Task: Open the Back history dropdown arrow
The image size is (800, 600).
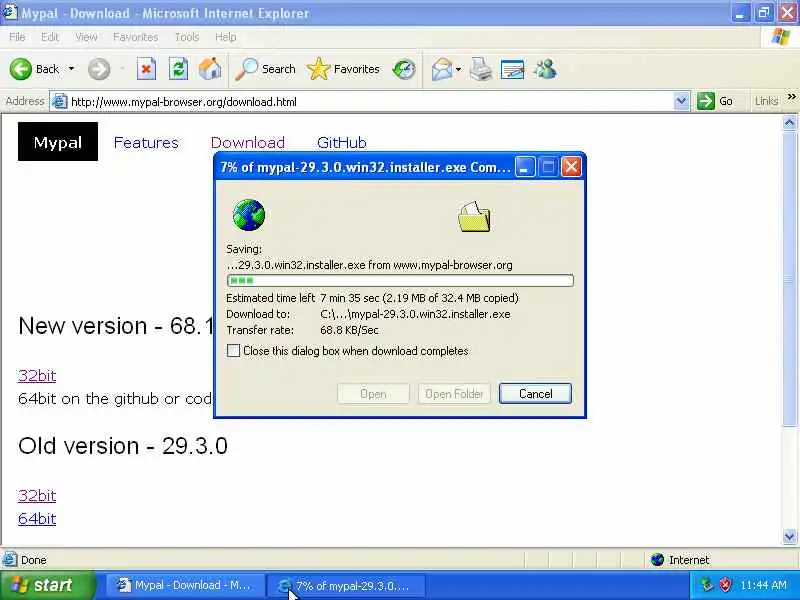Action: point(71,69)
